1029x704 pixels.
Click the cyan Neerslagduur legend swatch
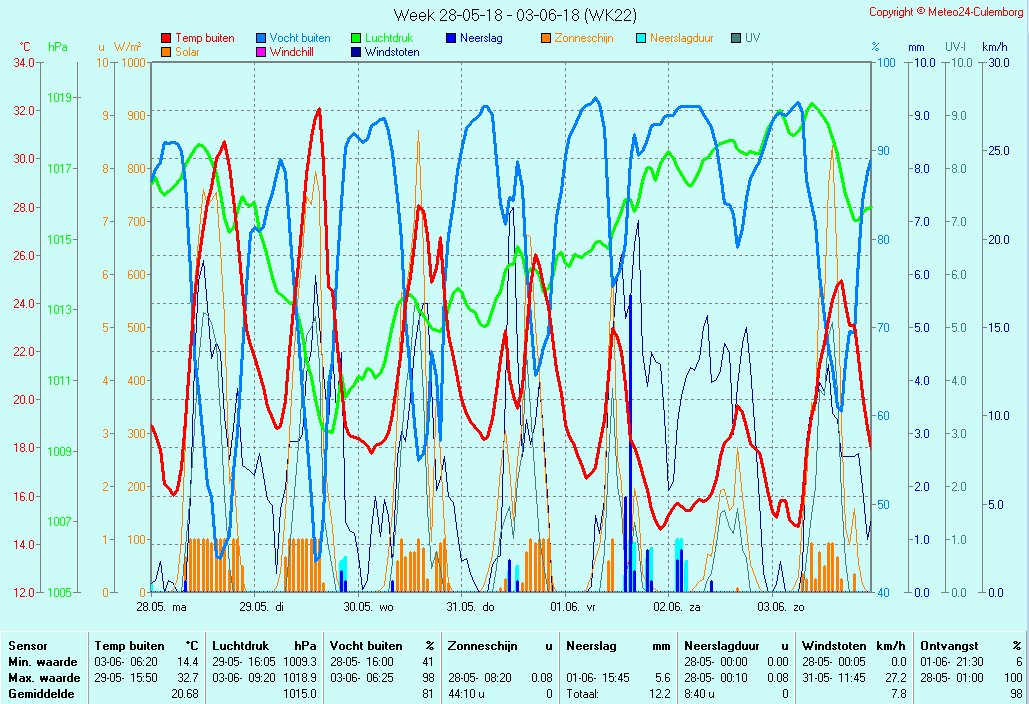click(641, 38)
